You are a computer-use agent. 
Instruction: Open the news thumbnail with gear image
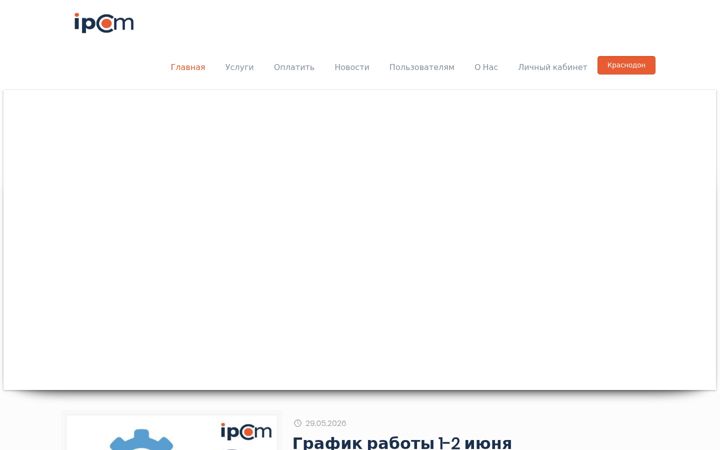(x=172, y=433)
